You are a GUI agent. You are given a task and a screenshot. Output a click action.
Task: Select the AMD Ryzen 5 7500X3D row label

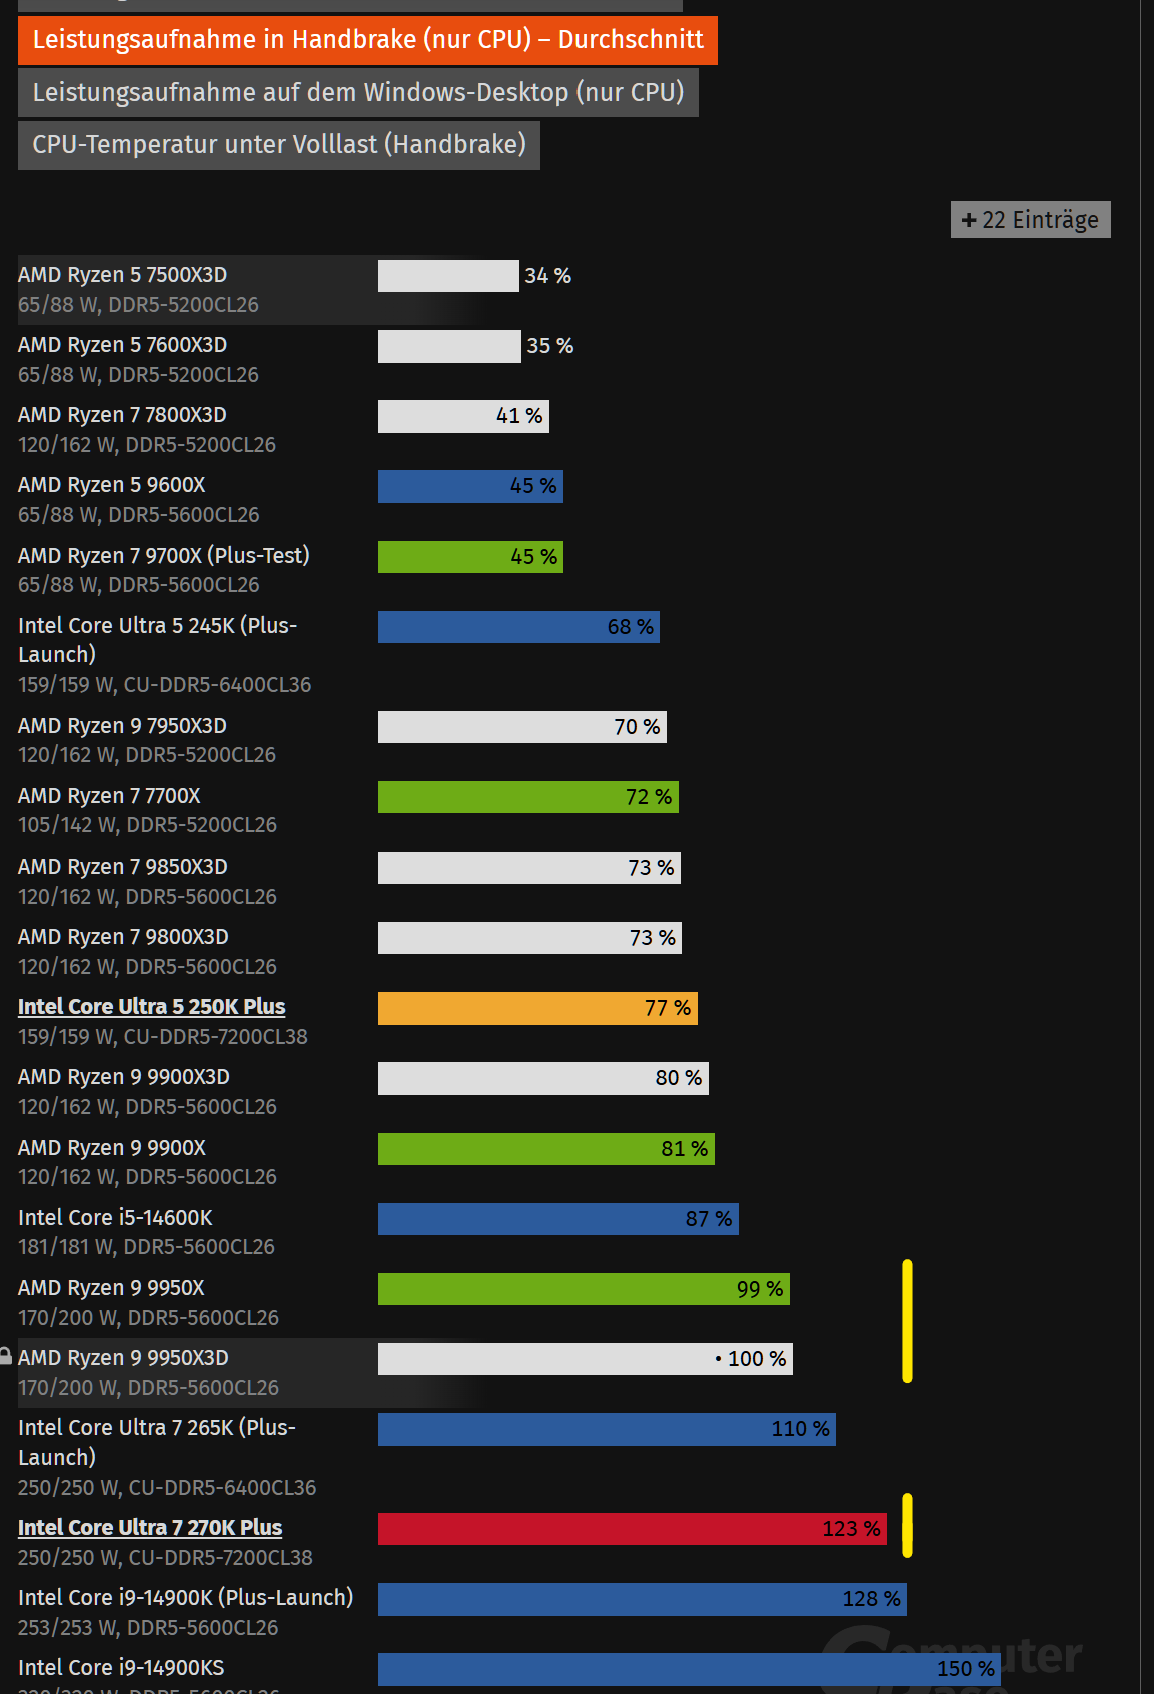(x=123, y=275)
